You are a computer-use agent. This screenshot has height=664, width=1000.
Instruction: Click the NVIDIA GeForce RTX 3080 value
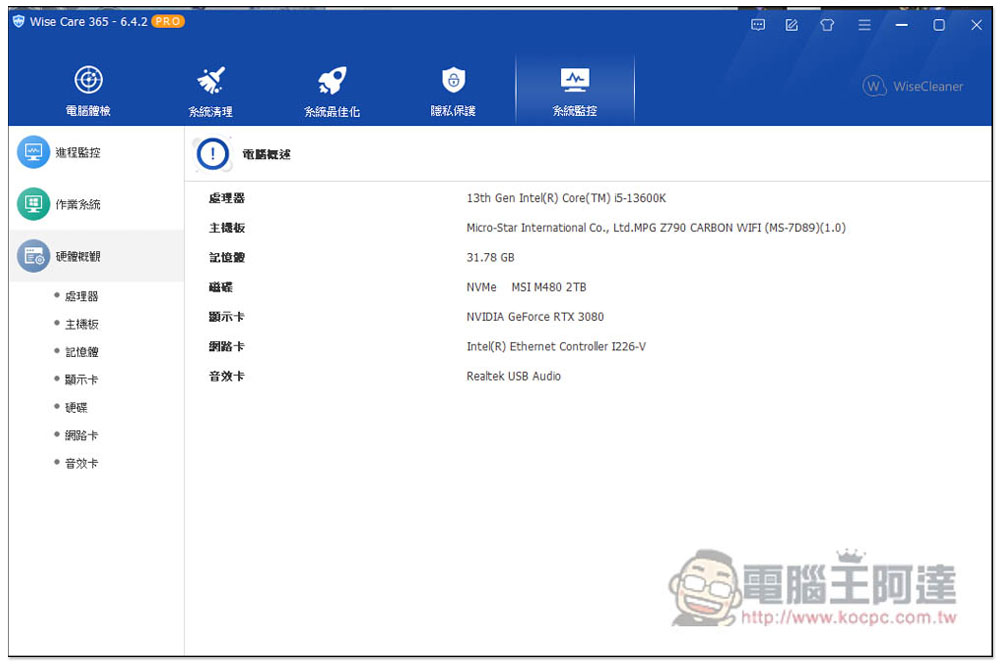(535, 317)
